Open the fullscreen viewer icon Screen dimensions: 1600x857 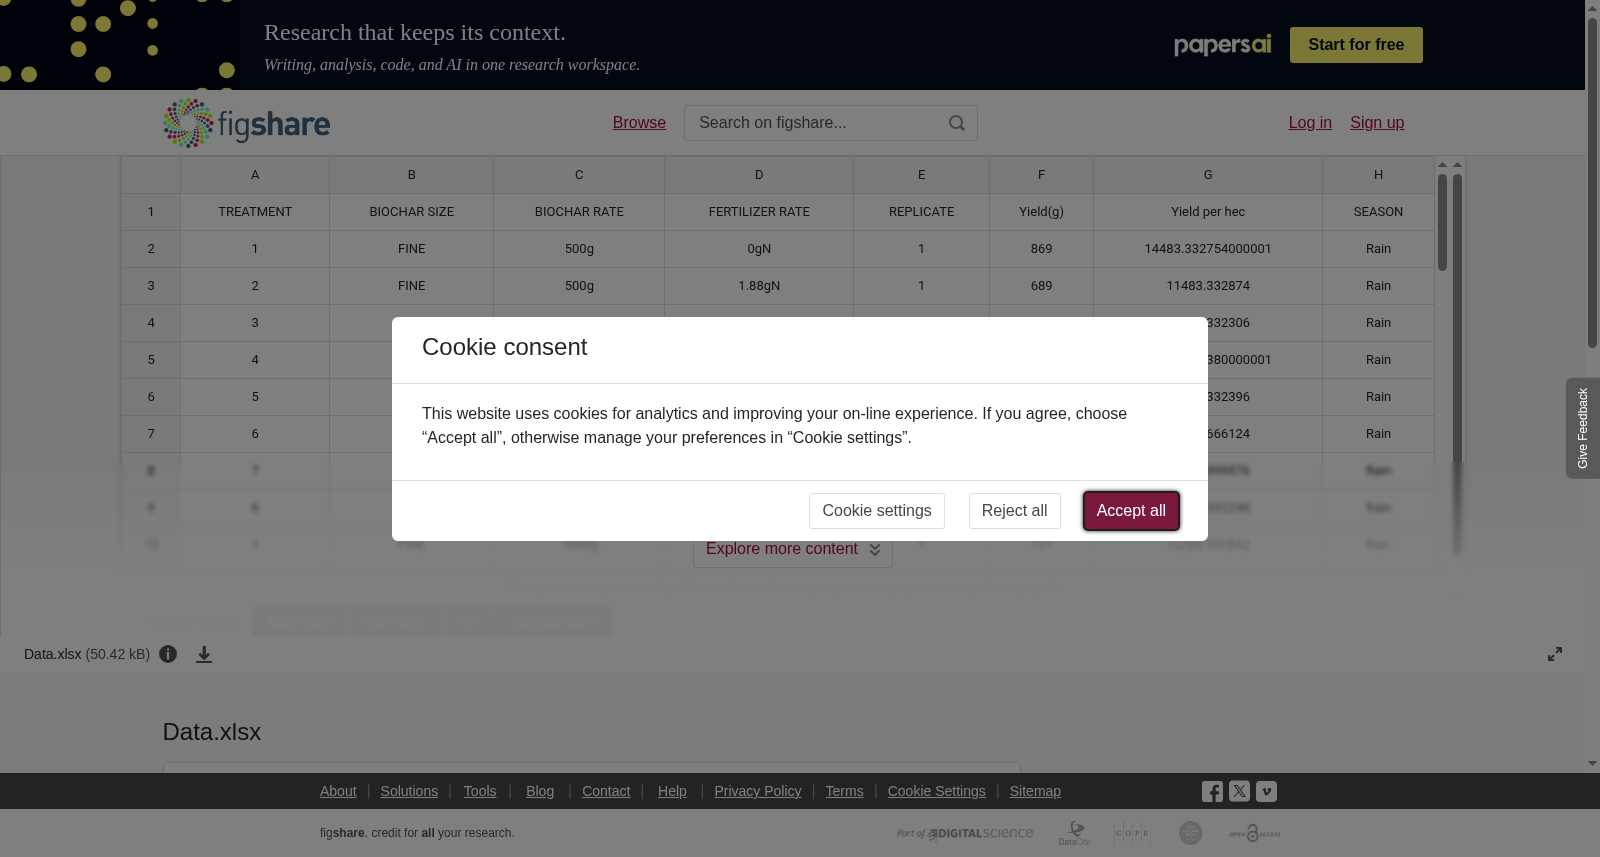pos(1555,654)
